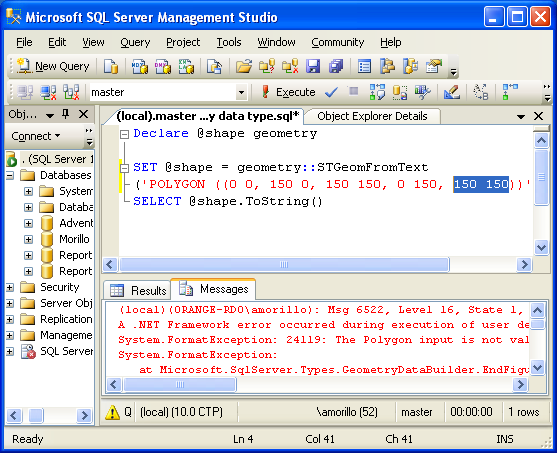Open the Community menu

point(337,42)
